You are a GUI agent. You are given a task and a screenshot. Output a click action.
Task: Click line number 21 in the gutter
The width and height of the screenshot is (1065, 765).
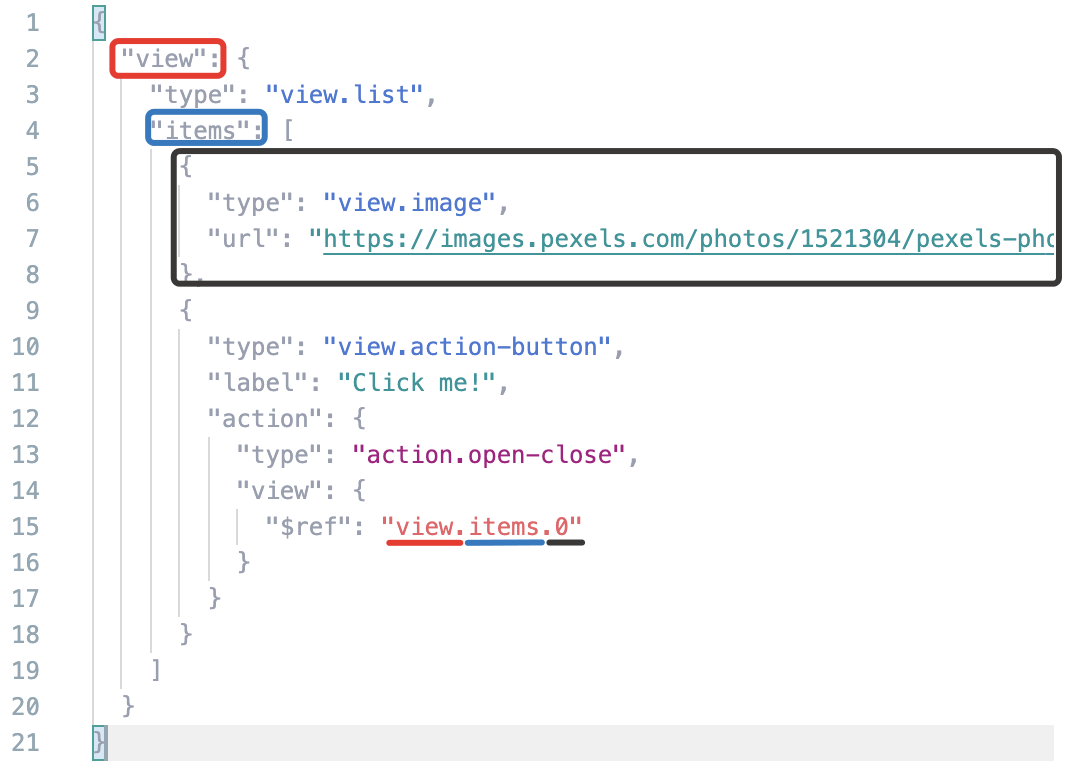[x=27, y=743]
